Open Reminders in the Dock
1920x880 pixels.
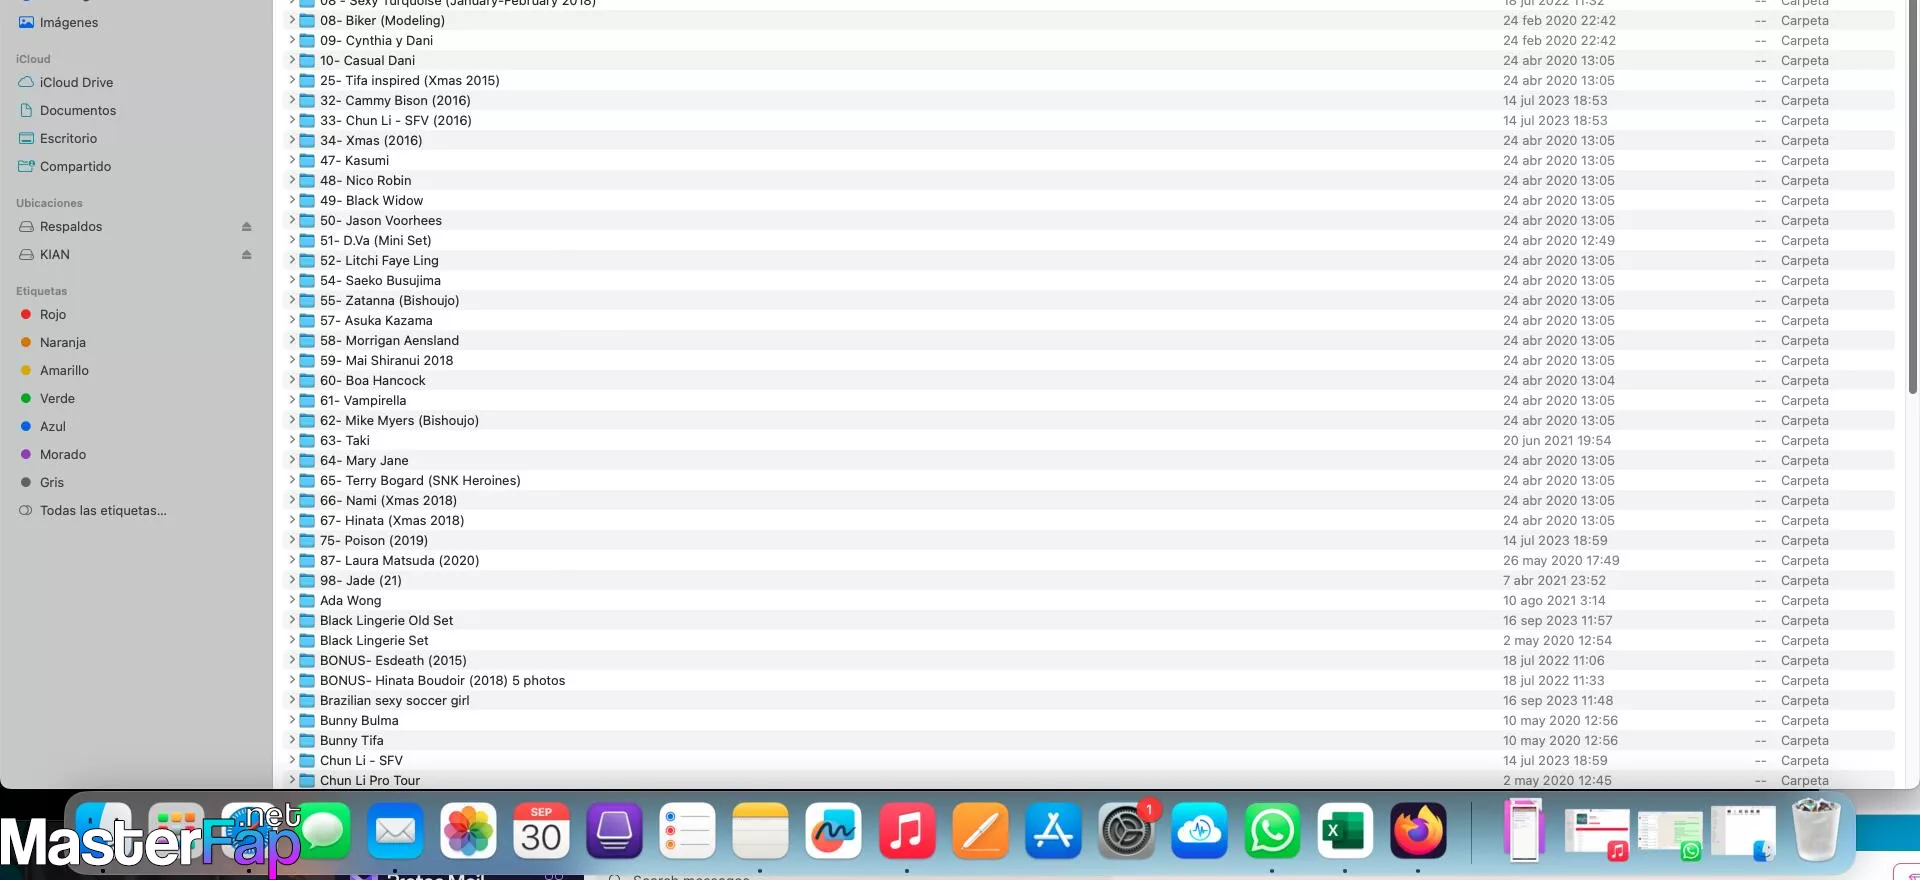(687, 831)
